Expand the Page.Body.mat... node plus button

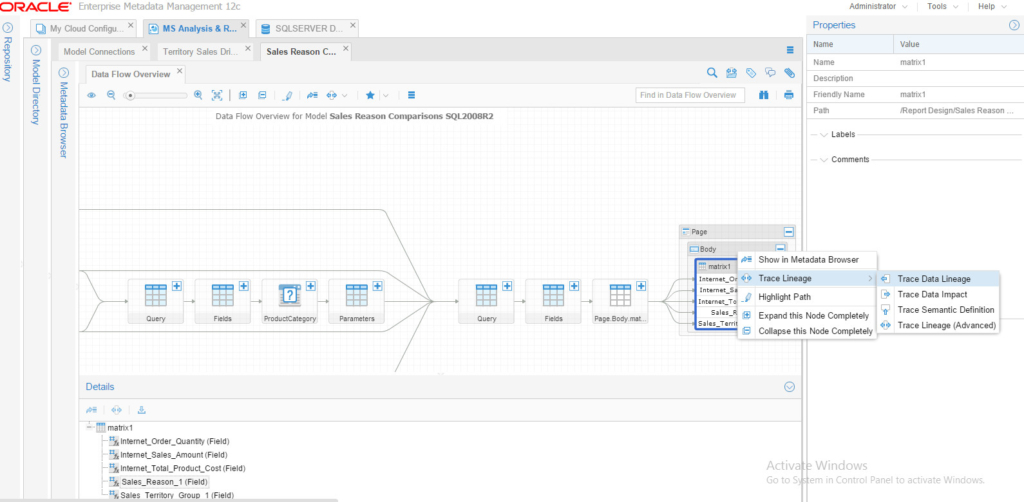641,286
